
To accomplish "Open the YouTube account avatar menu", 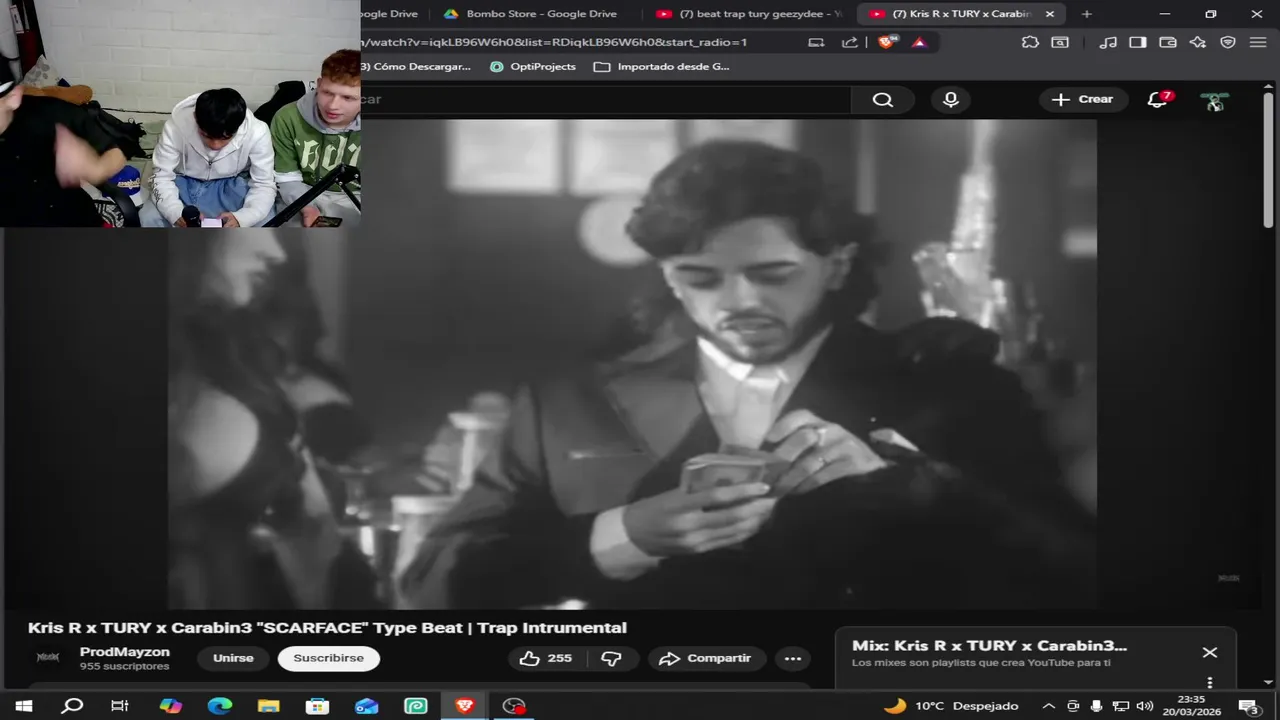I will pyautogui.click(x=1215, y=101).
